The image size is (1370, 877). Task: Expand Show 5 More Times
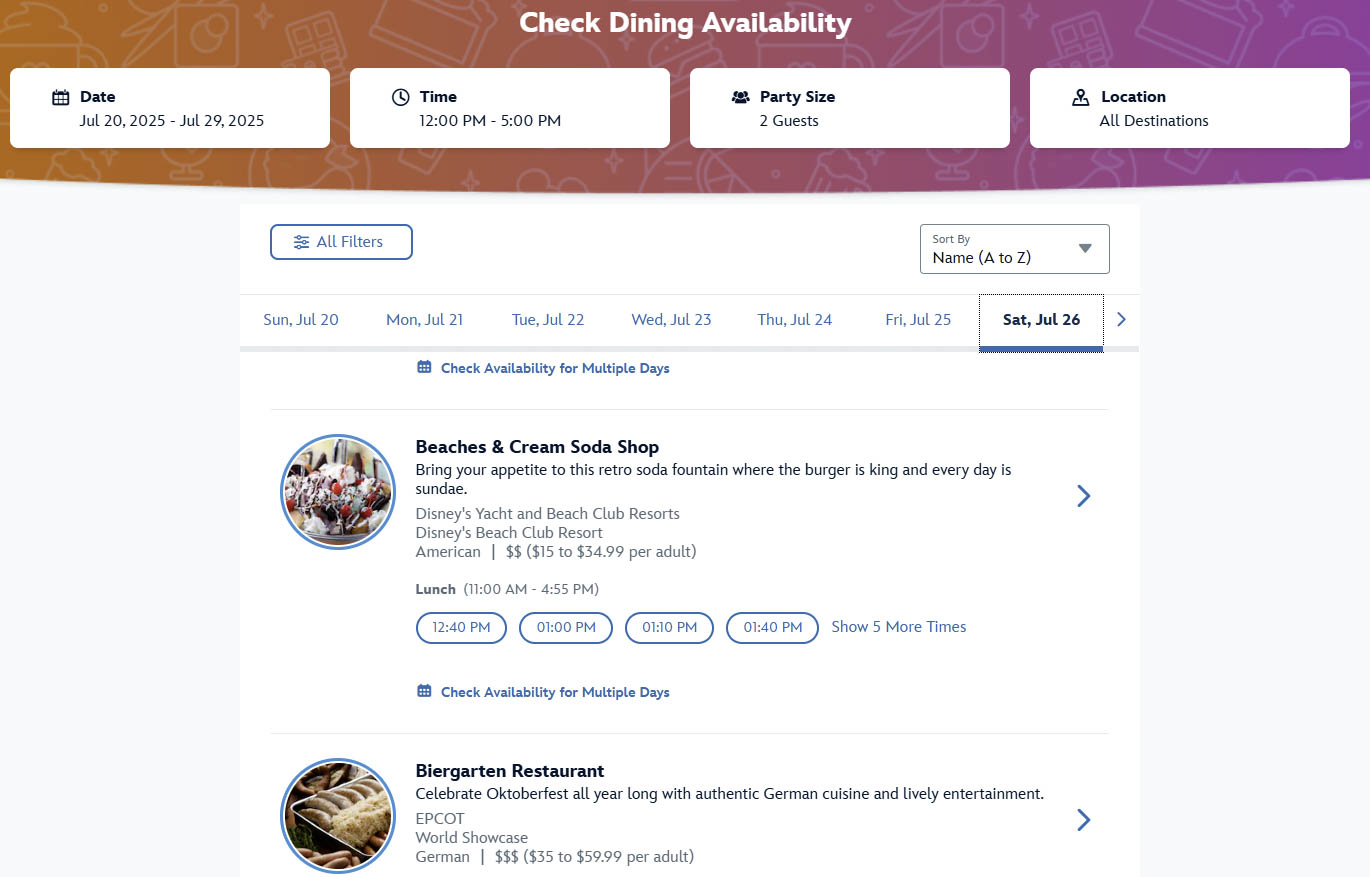(x=899, y=627)
